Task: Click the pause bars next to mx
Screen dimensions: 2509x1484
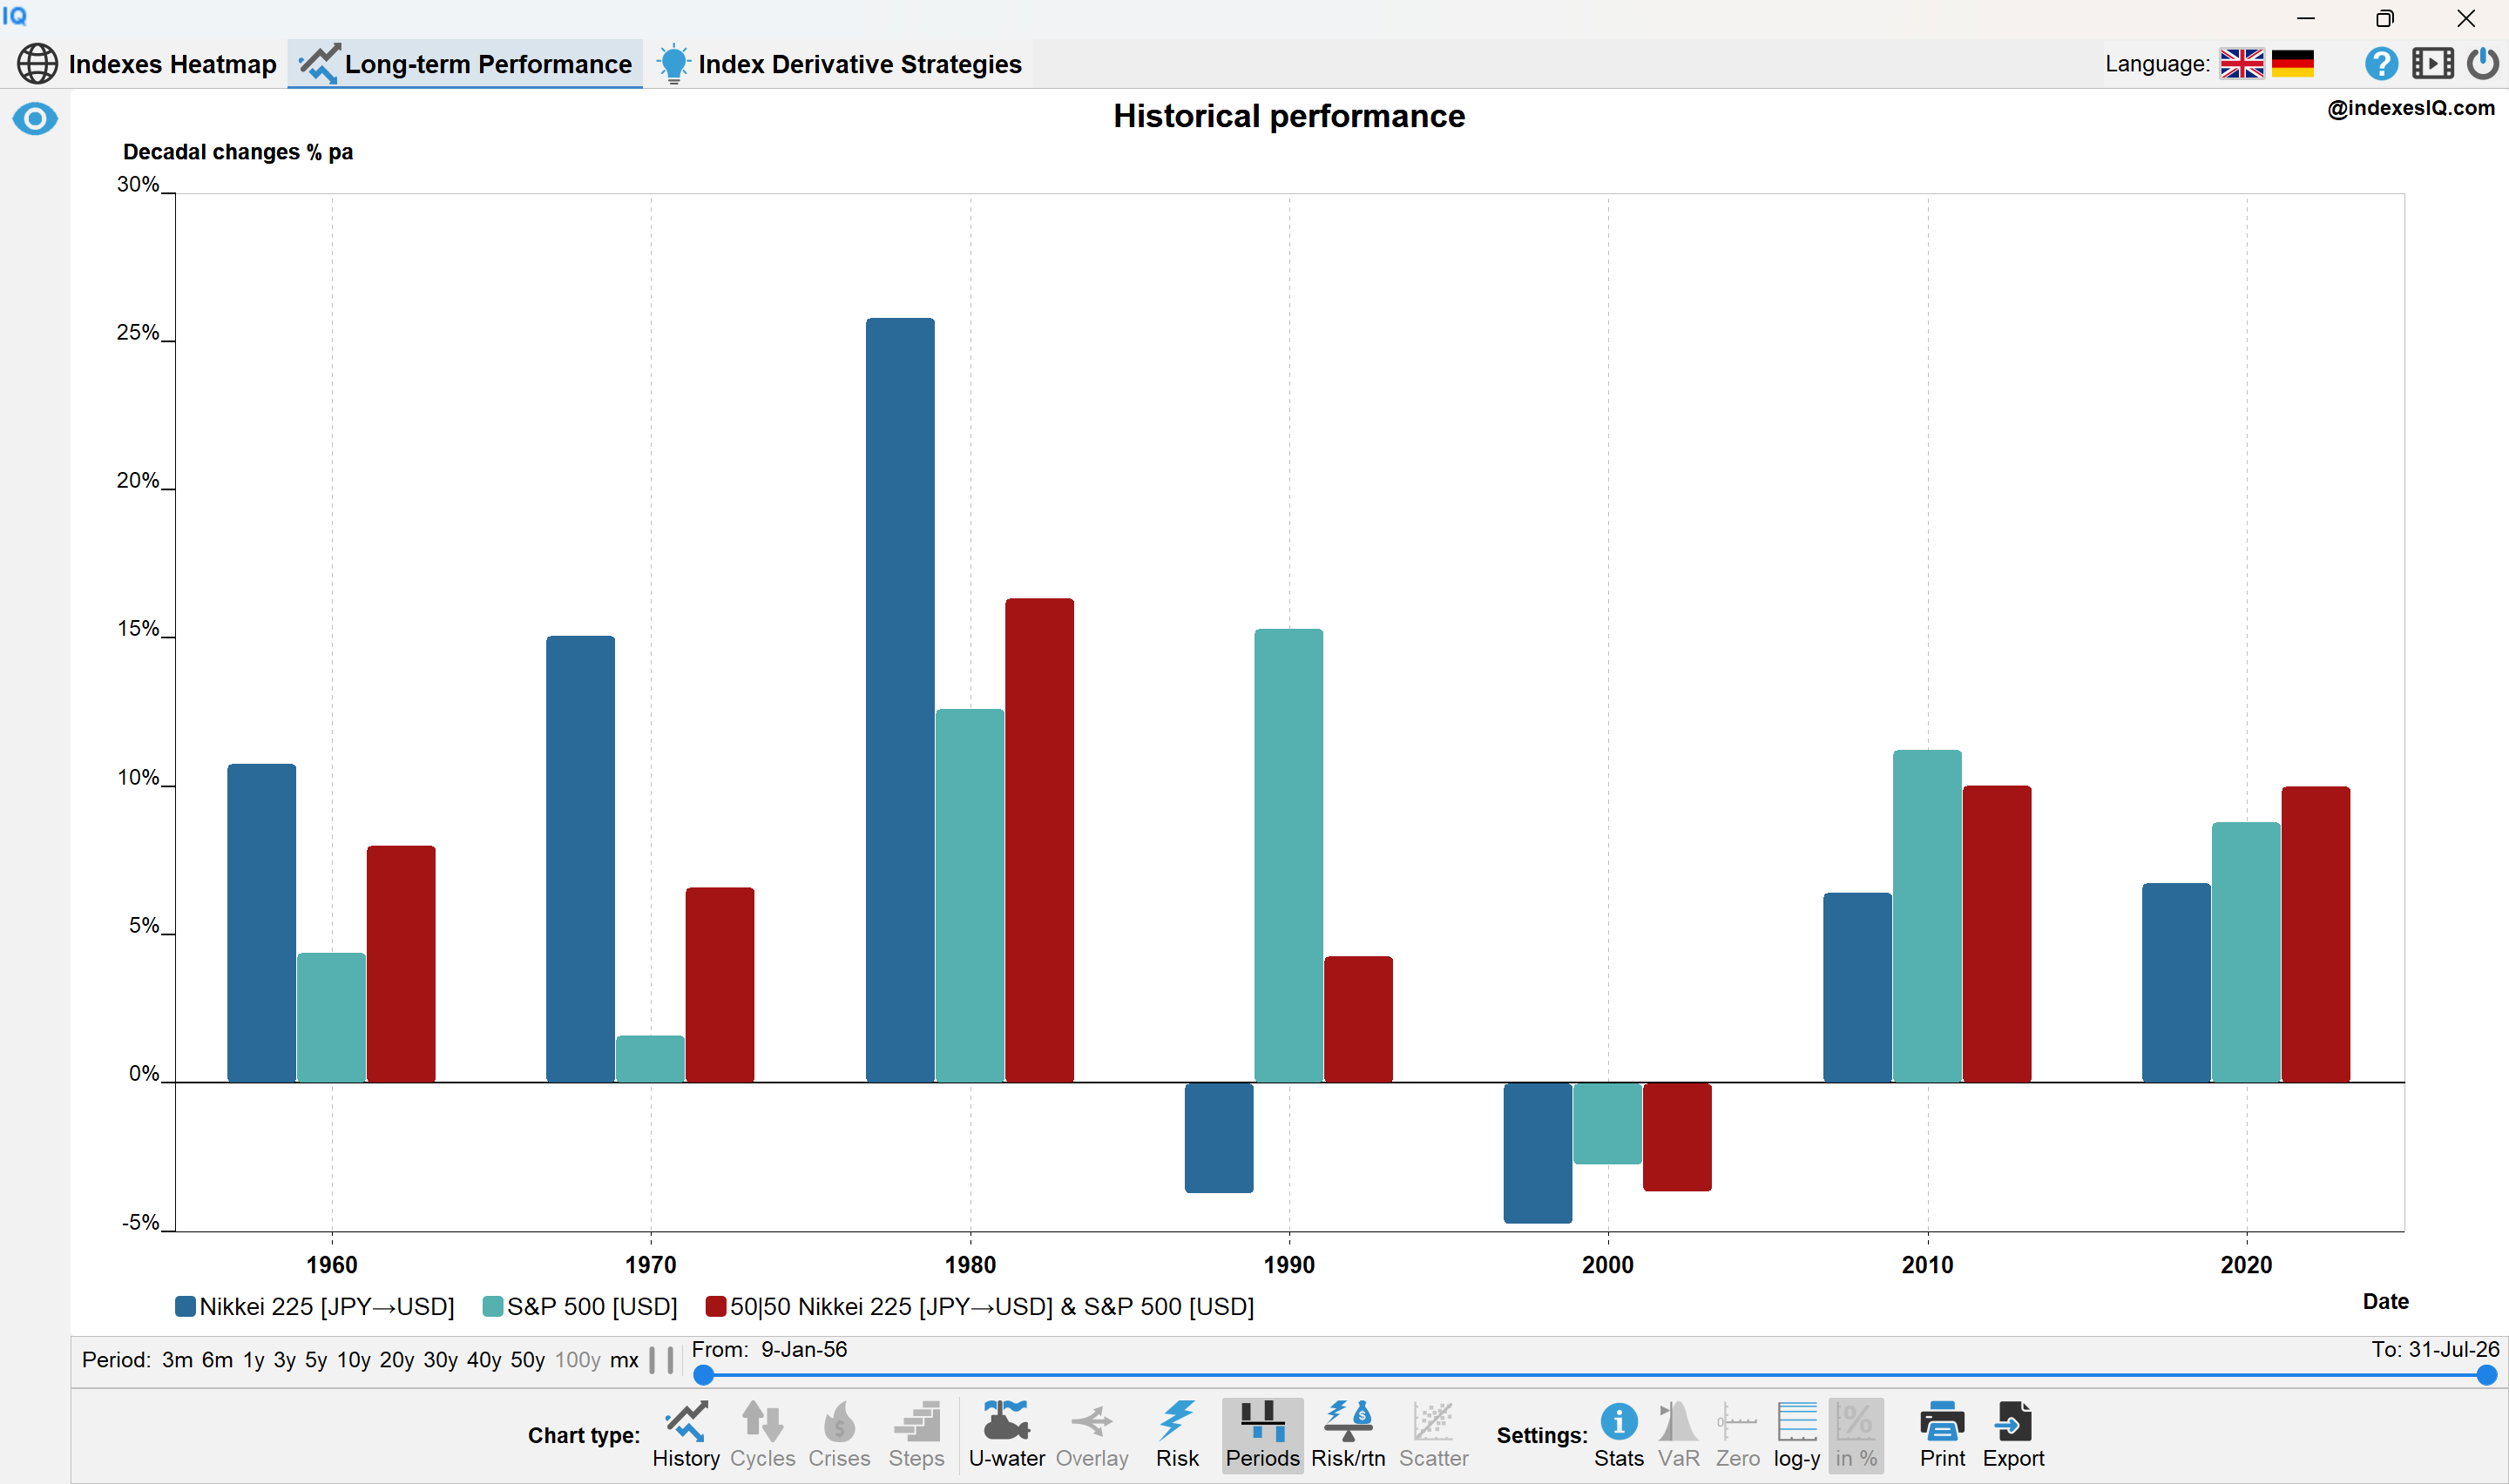Action: pos(661,1360)
